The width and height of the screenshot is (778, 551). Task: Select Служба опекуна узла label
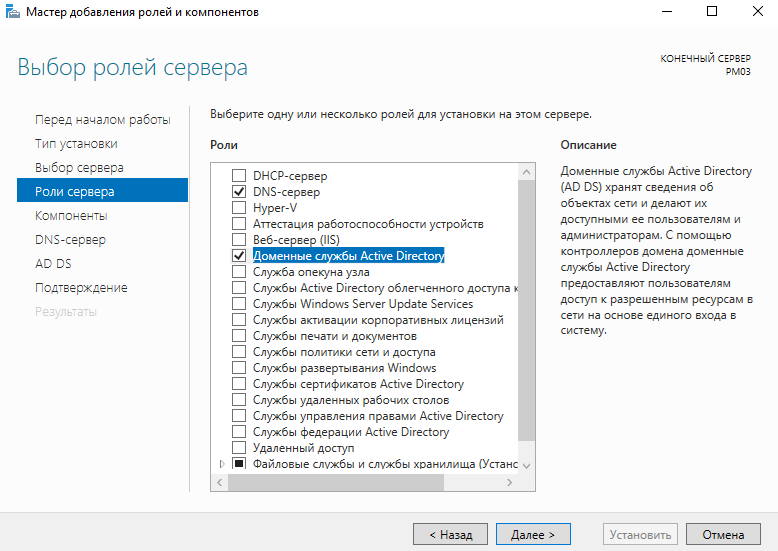[x=311, y=272]
